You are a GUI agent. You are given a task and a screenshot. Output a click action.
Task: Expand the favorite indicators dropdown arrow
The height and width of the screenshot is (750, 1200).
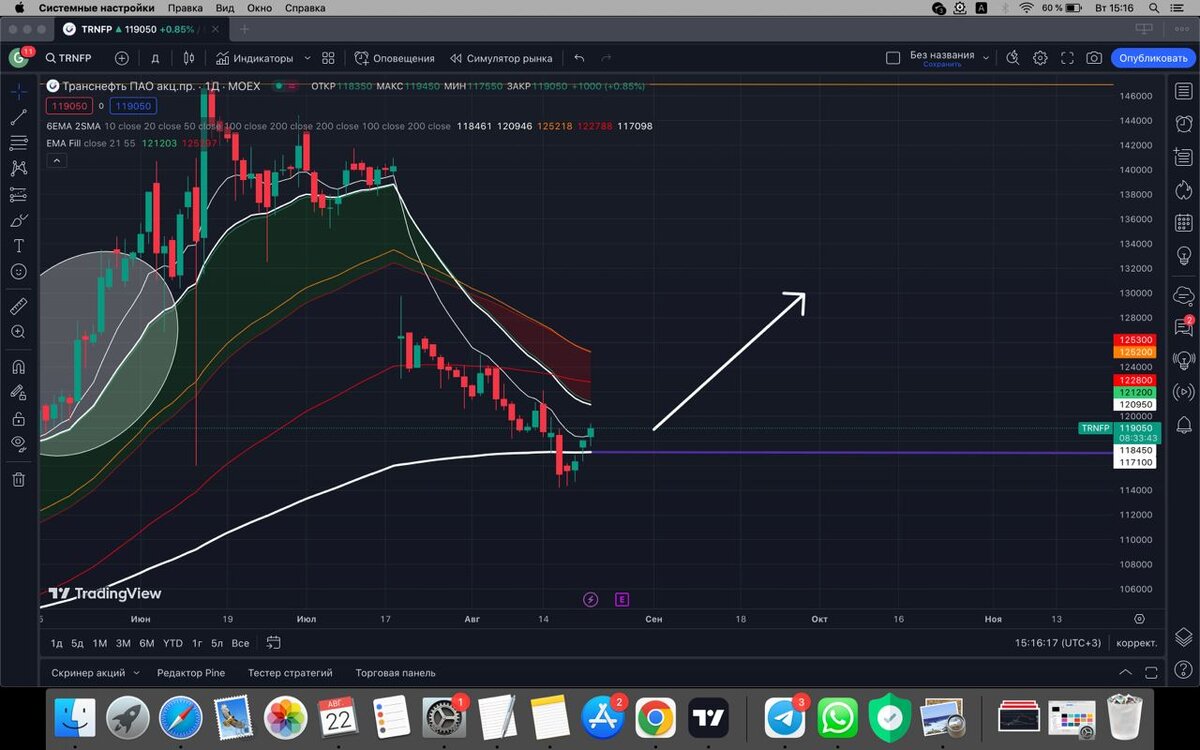coord(307,58)
